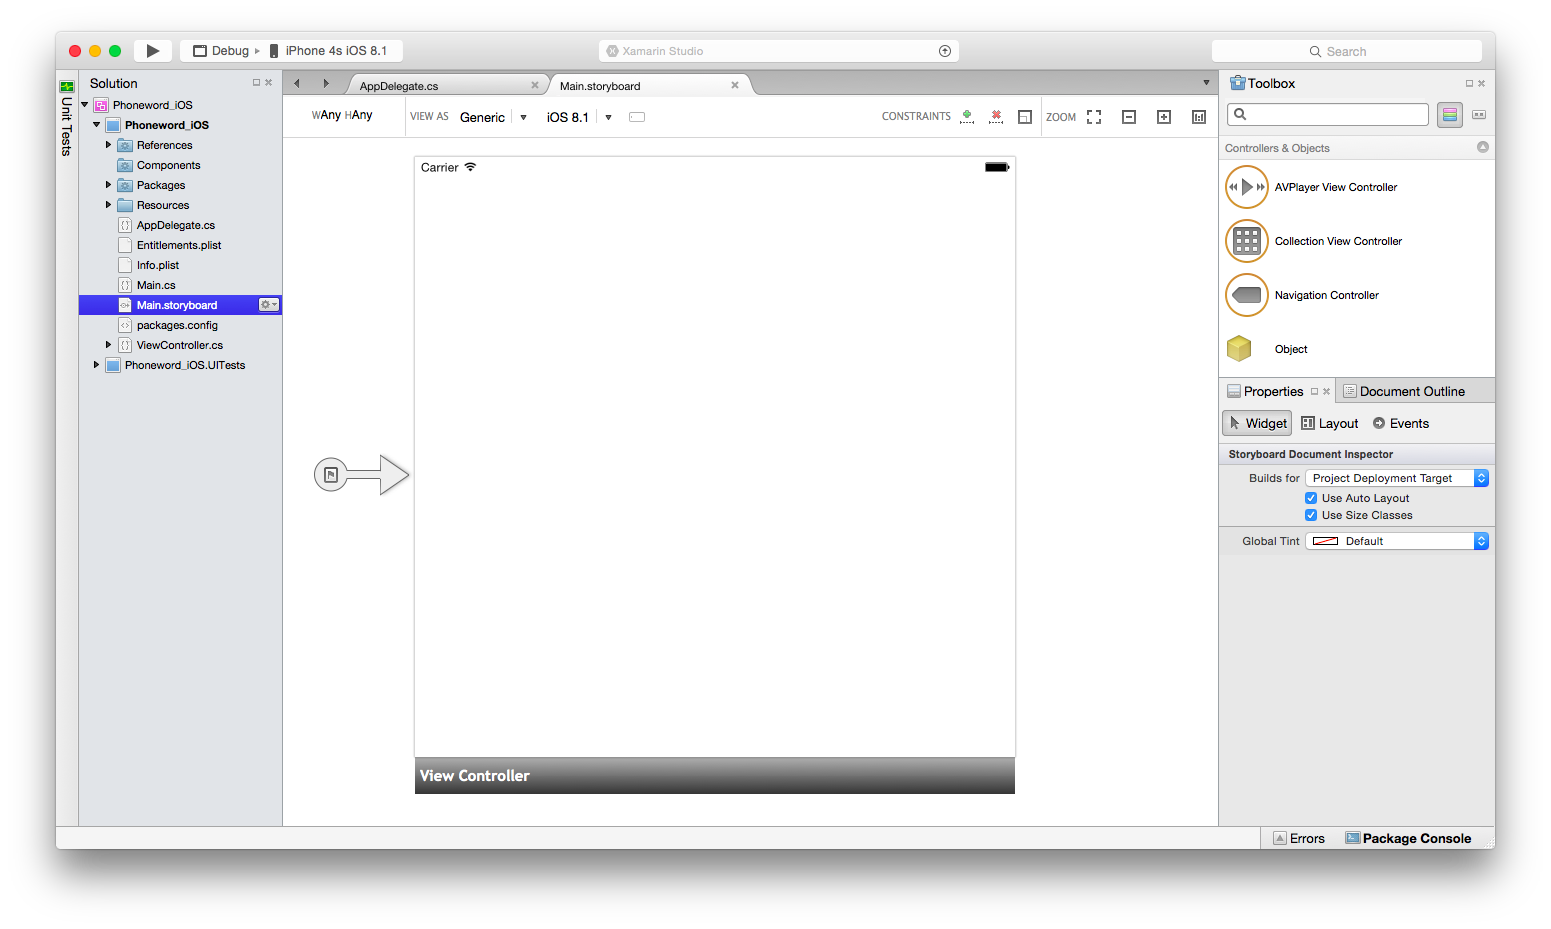
Task: Click the Layout properties button
Action: pyautogui.click(x=1330, y=423)
